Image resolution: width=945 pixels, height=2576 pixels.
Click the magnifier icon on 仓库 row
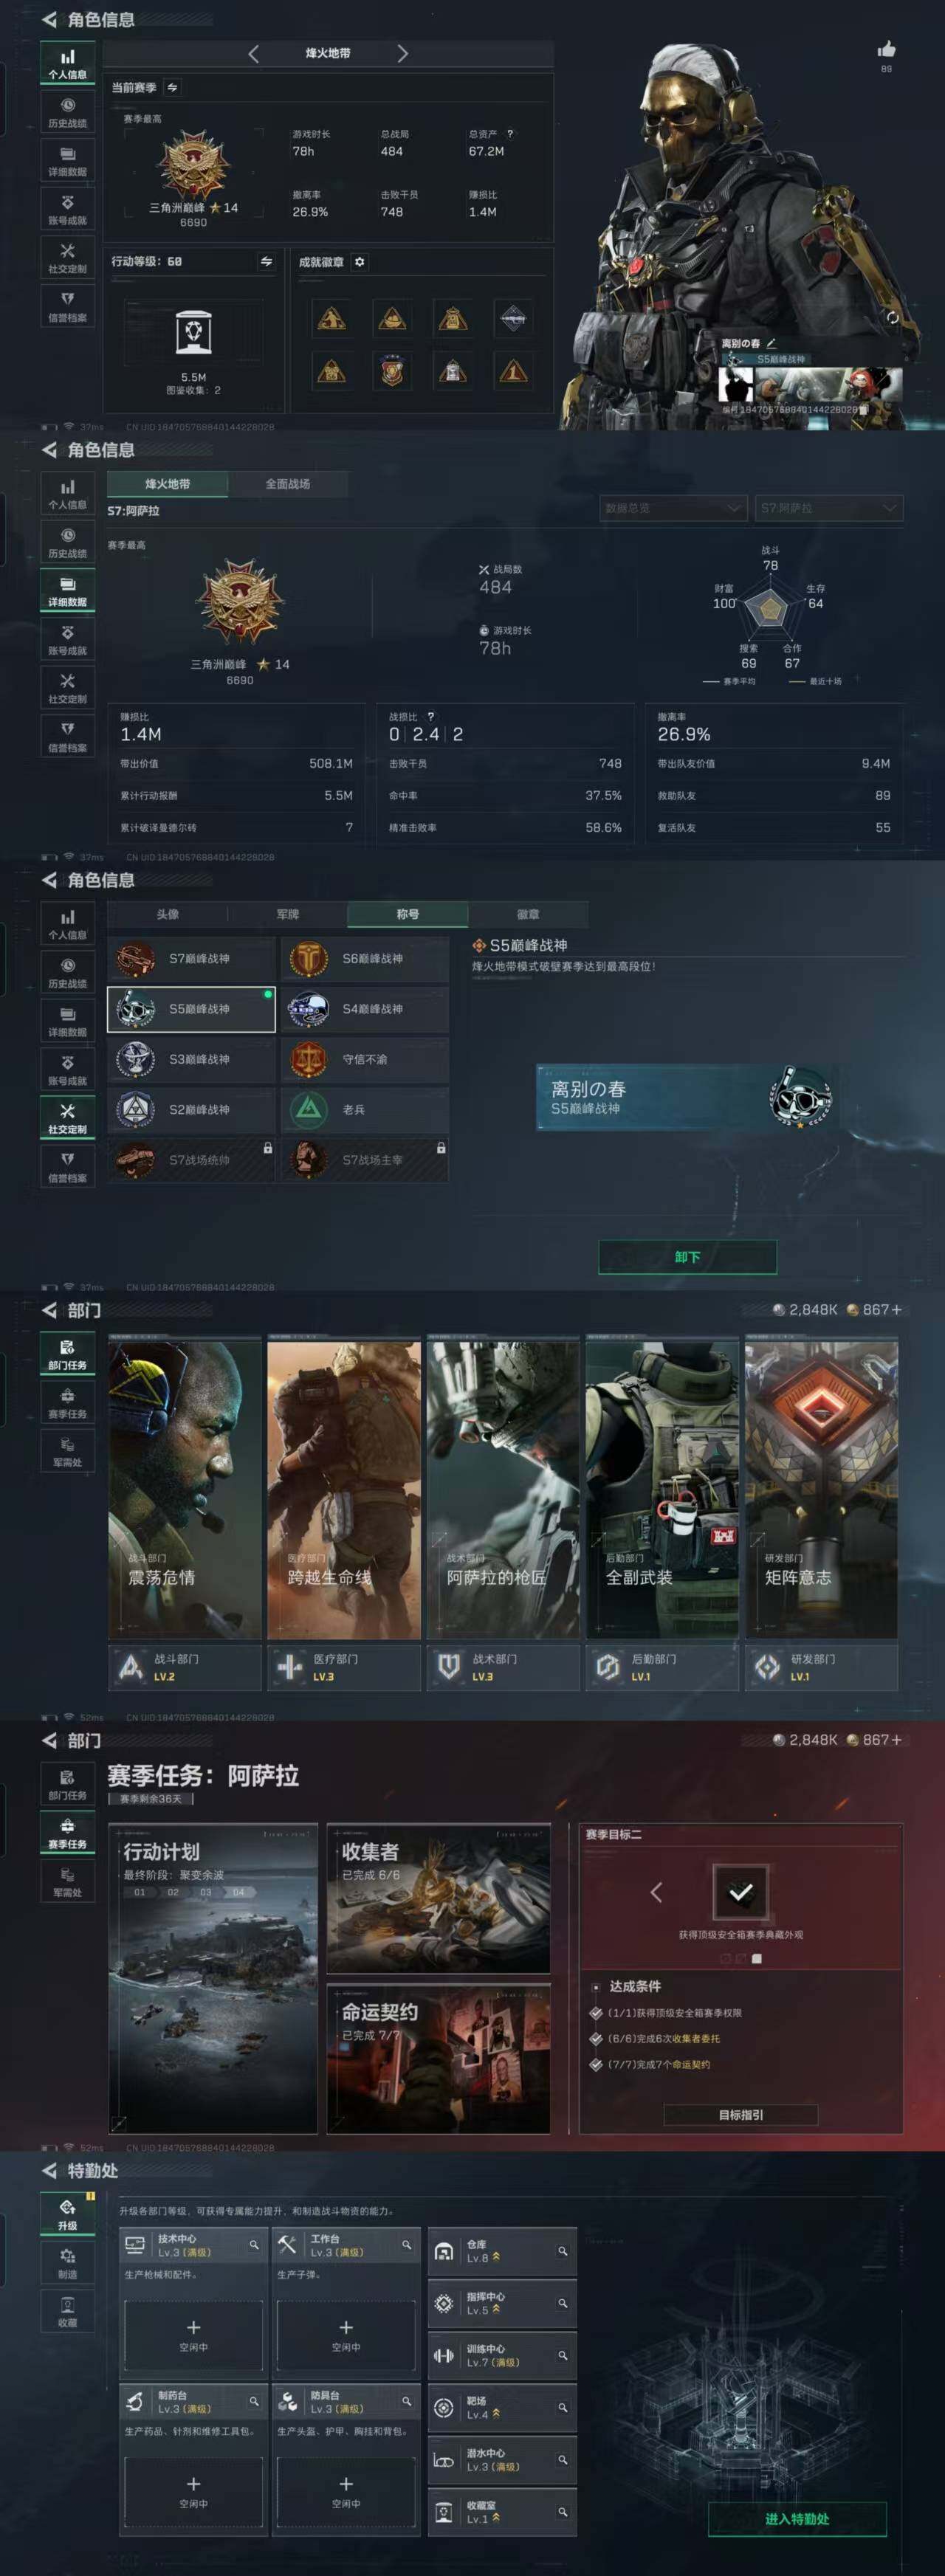click(562, 2251)
